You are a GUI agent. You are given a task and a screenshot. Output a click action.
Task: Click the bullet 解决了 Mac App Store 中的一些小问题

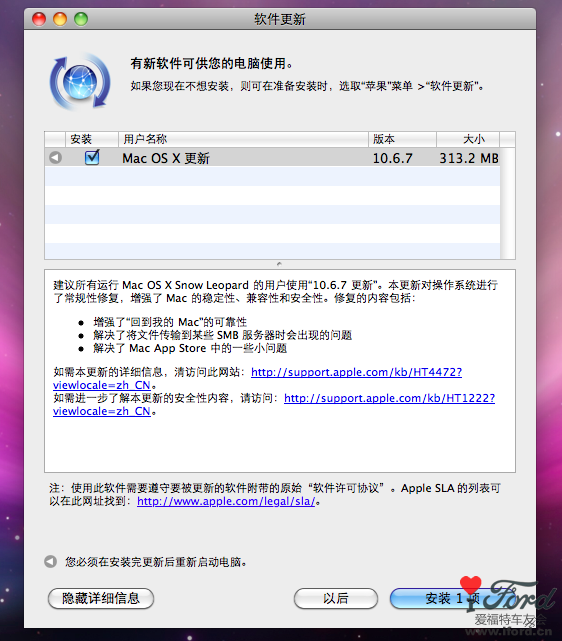[190, 348]
